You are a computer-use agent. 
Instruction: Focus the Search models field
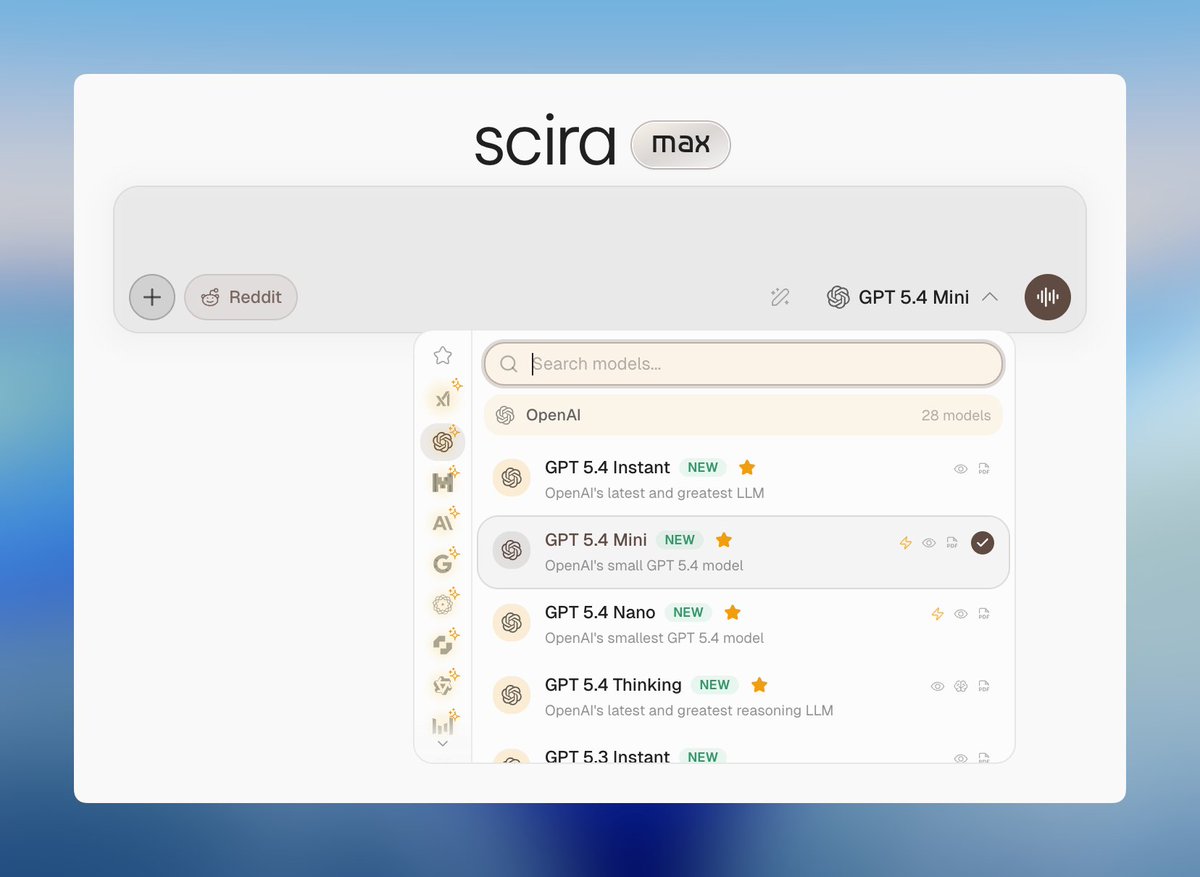743,364
